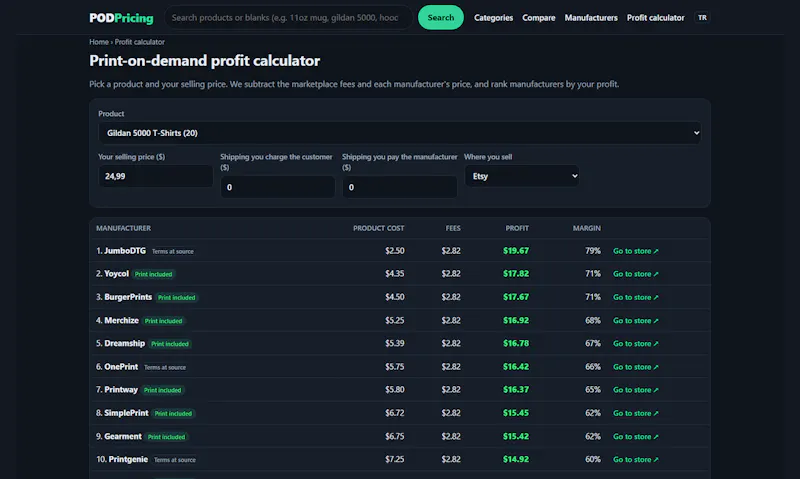Click the JumboDTG manufacturer name

(125, 251)
